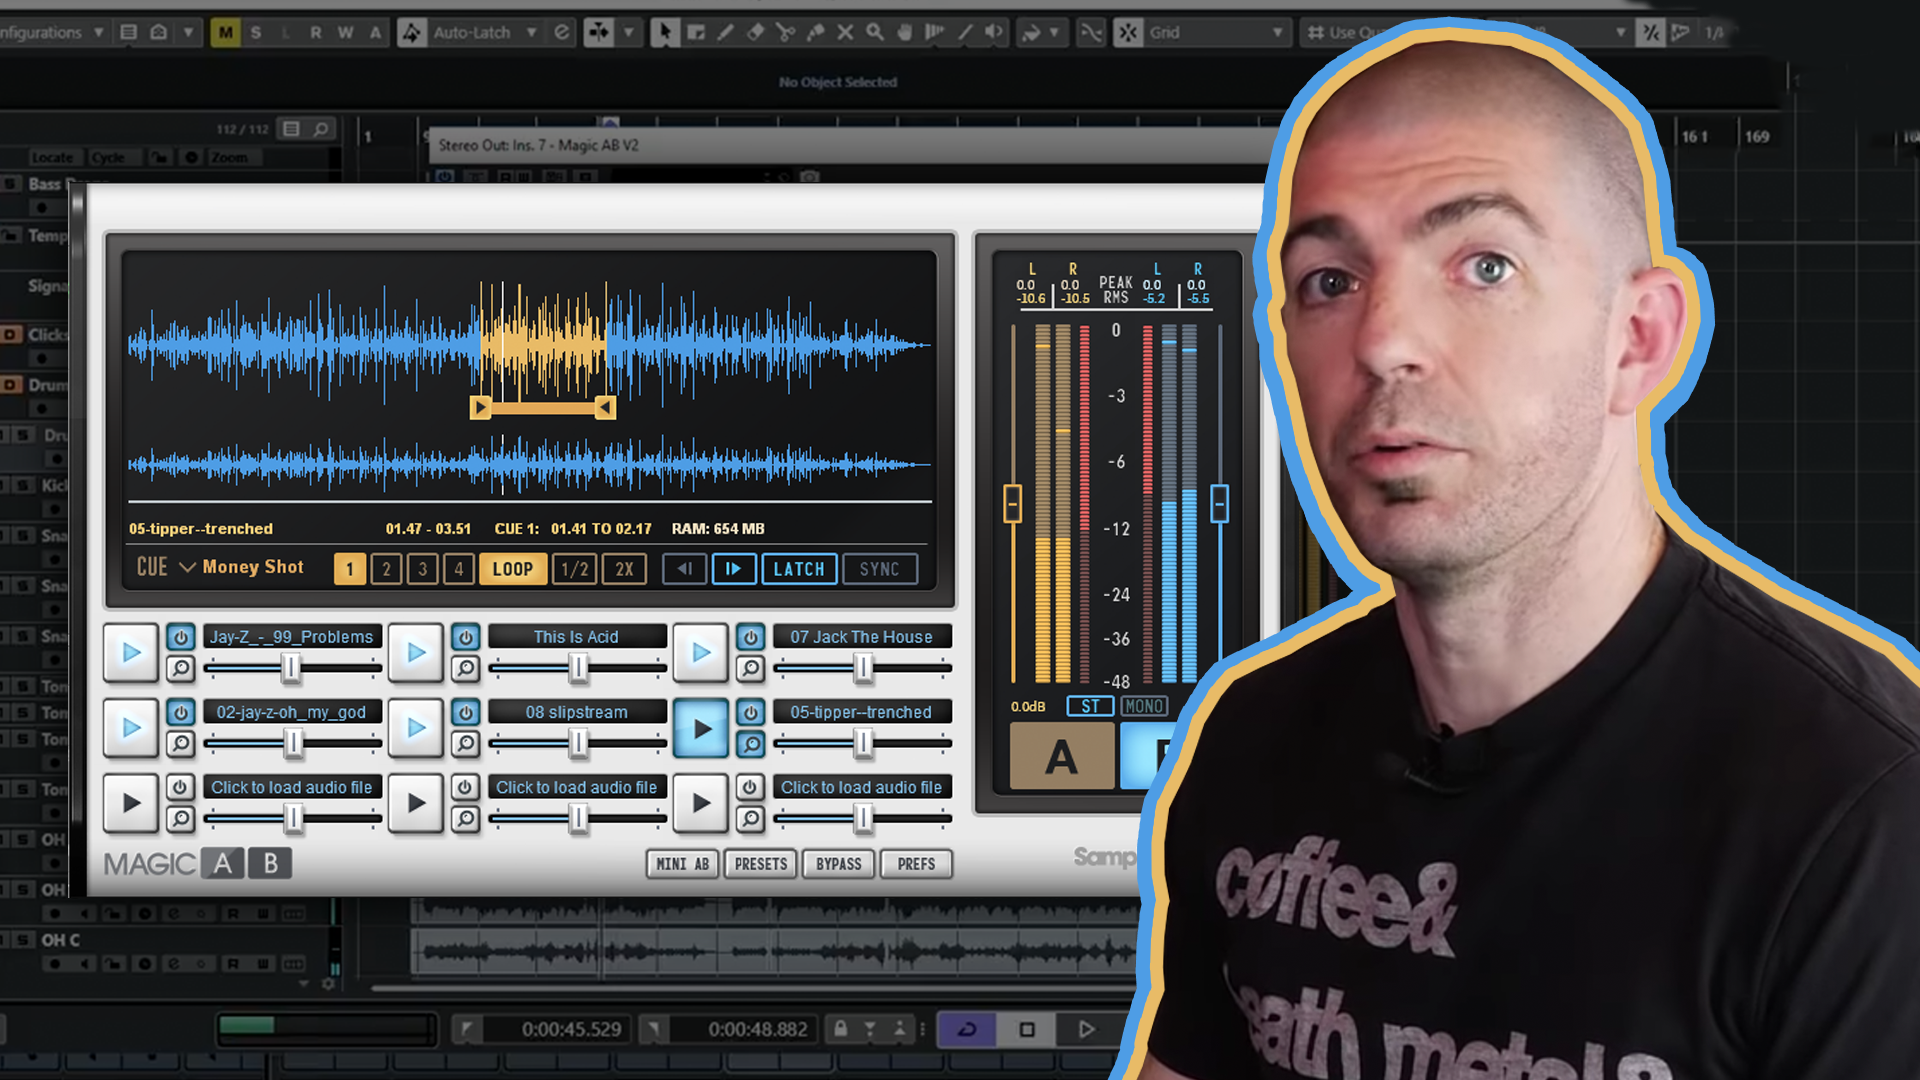The width and height of the screenshot is (1920, 1080).
Task: Select the Comp hand tool
Action: click(905, 32)
